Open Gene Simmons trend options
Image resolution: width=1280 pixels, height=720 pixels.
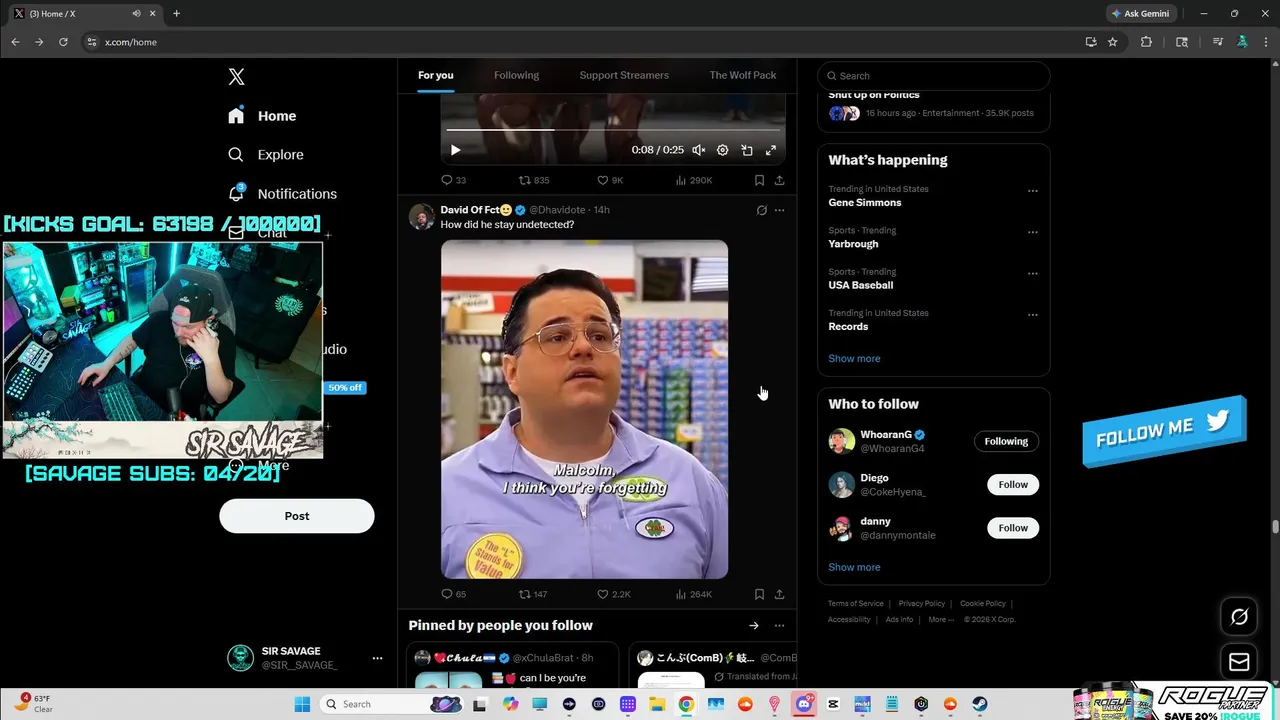tap(1033, 191)
